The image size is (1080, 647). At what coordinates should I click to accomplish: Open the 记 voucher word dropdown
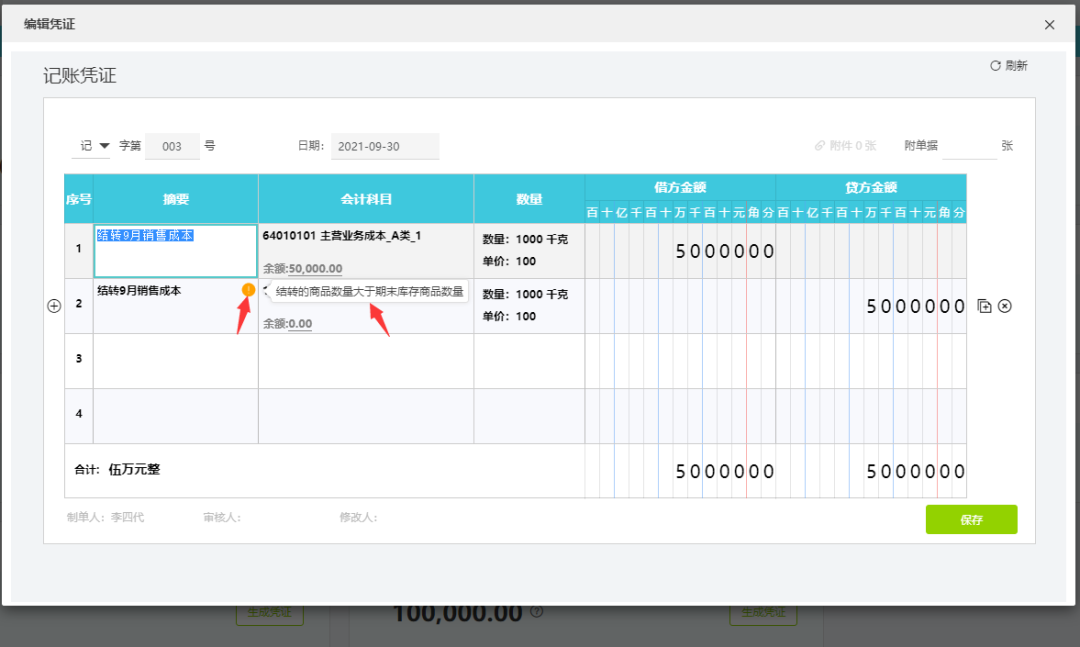click(92, 145)
